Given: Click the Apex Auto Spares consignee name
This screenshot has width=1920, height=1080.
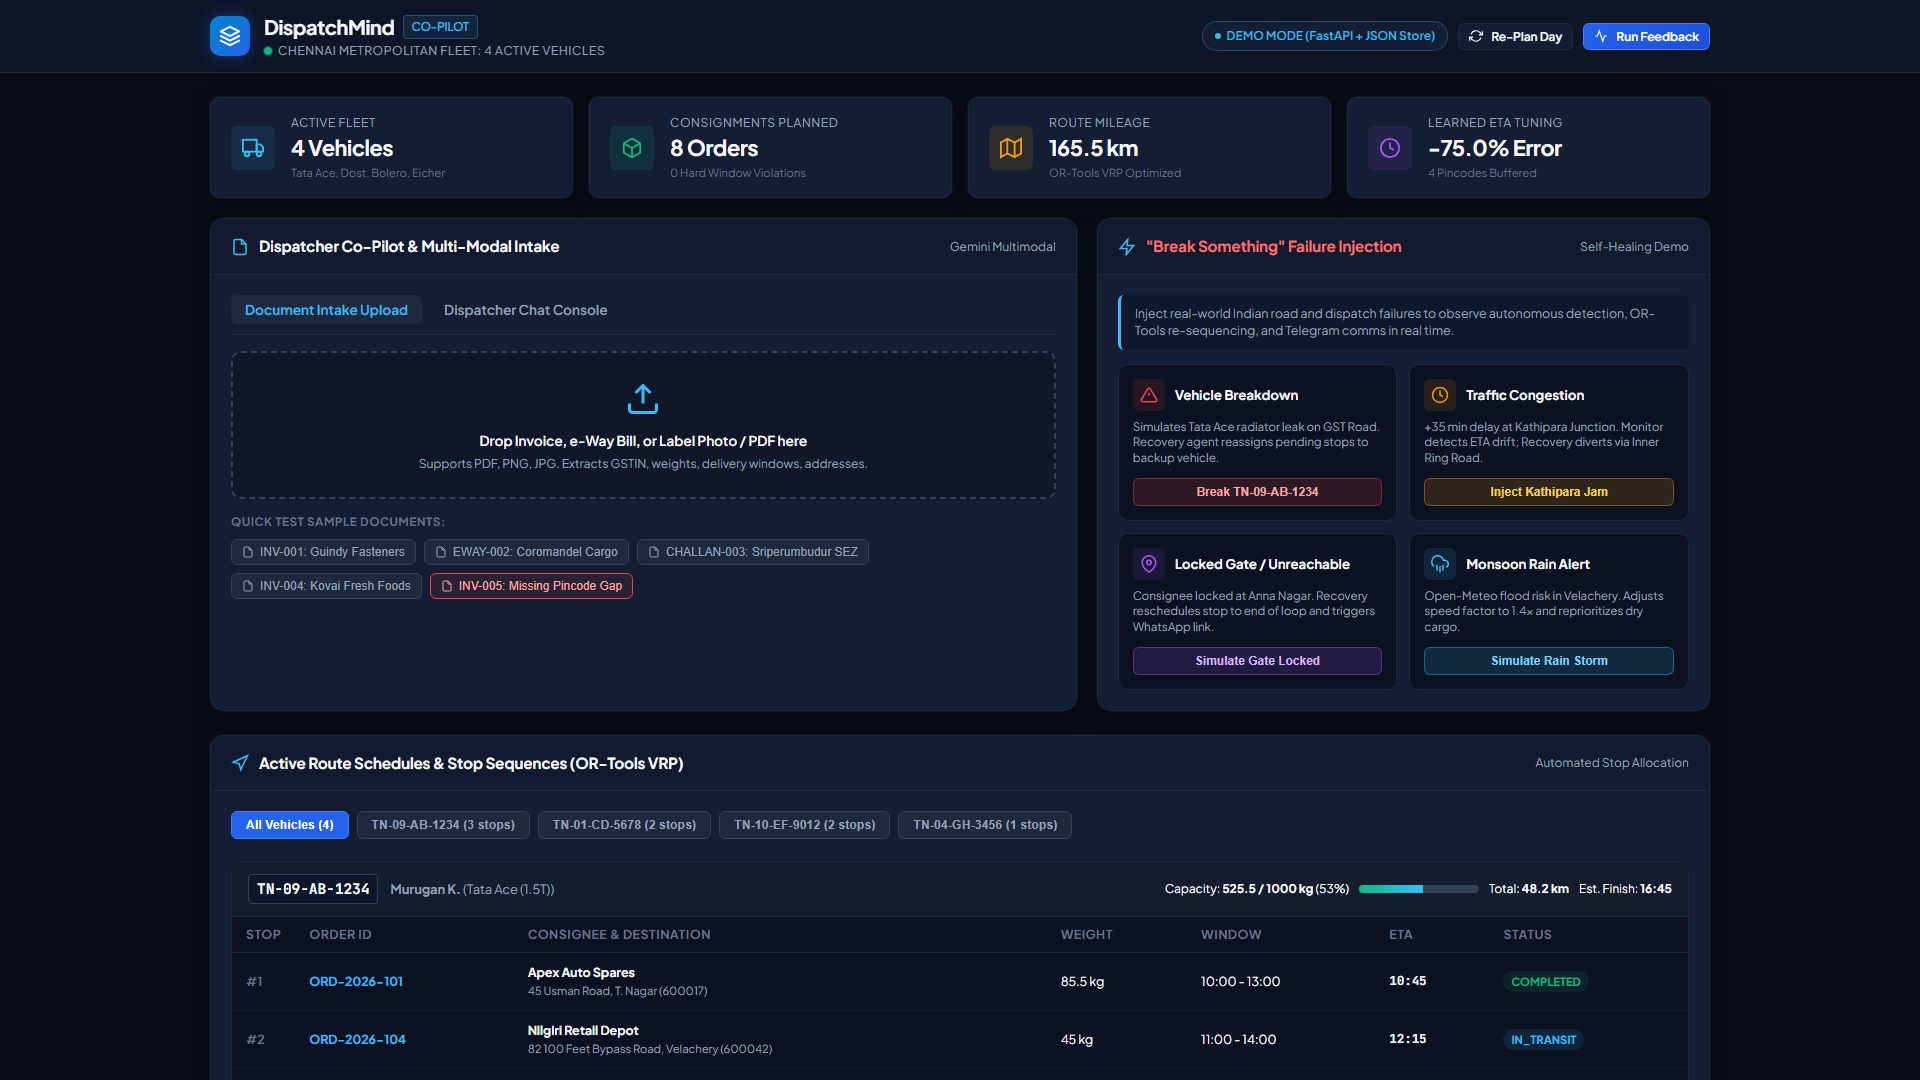Looking at the screenshot, I should click(x=581, y=972).
